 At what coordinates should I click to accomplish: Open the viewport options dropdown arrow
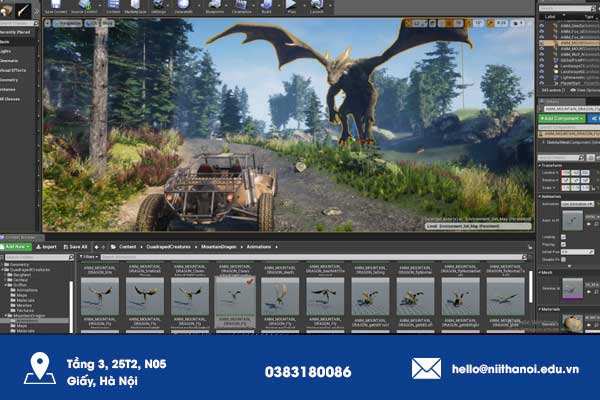(47, 23)
